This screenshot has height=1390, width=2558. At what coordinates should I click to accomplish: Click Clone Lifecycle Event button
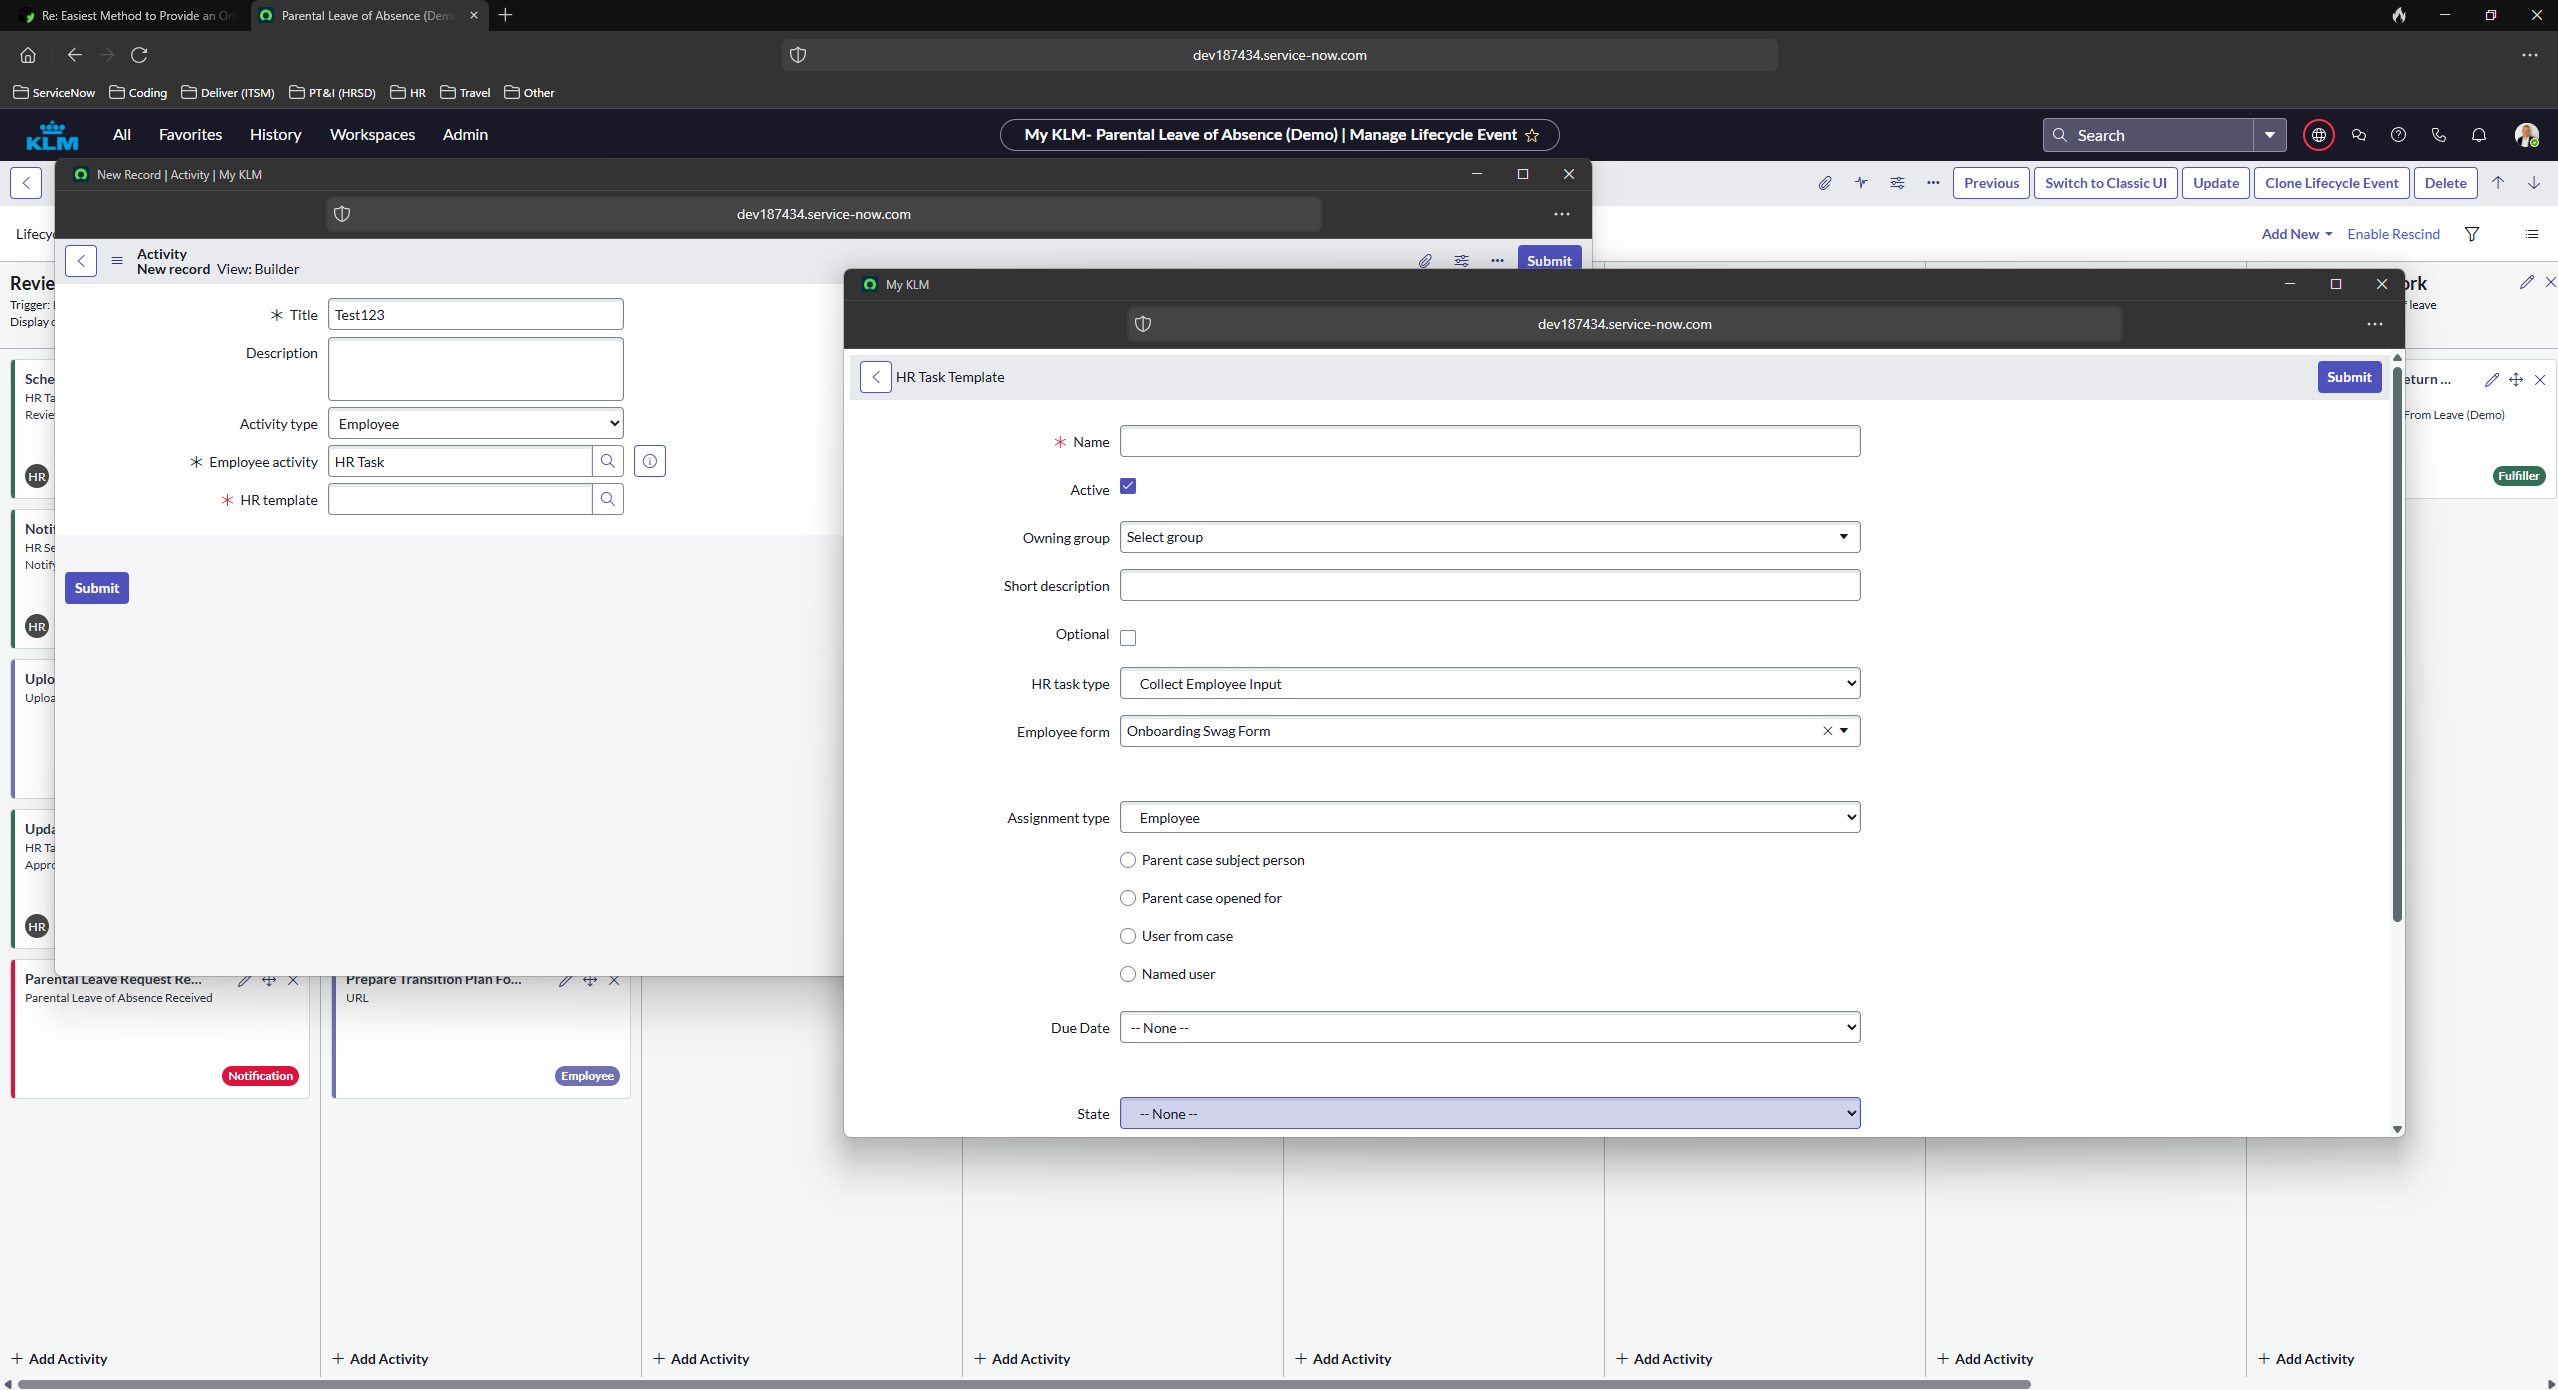(2332, 183)
